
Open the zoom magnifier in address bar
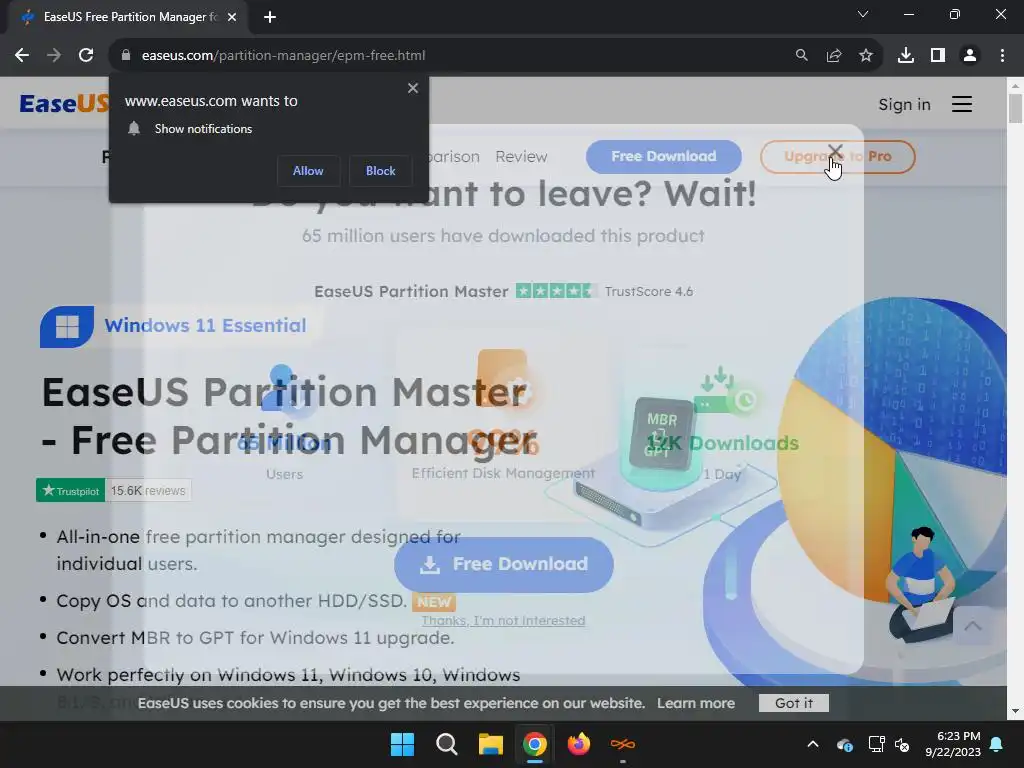coord(801,56)
